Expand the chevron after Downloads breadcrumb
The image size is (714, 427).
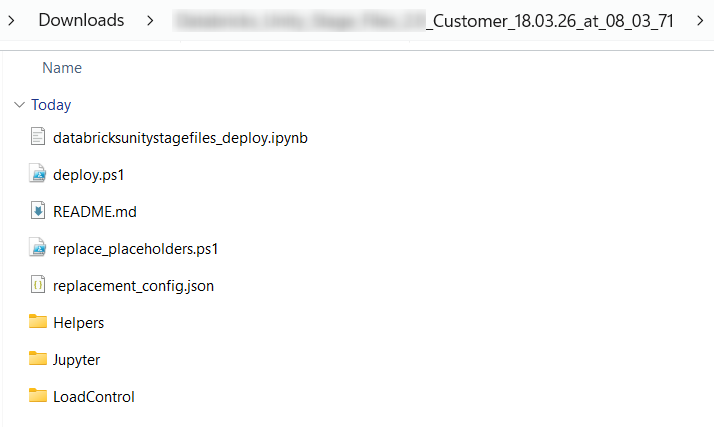pos(149,20)
